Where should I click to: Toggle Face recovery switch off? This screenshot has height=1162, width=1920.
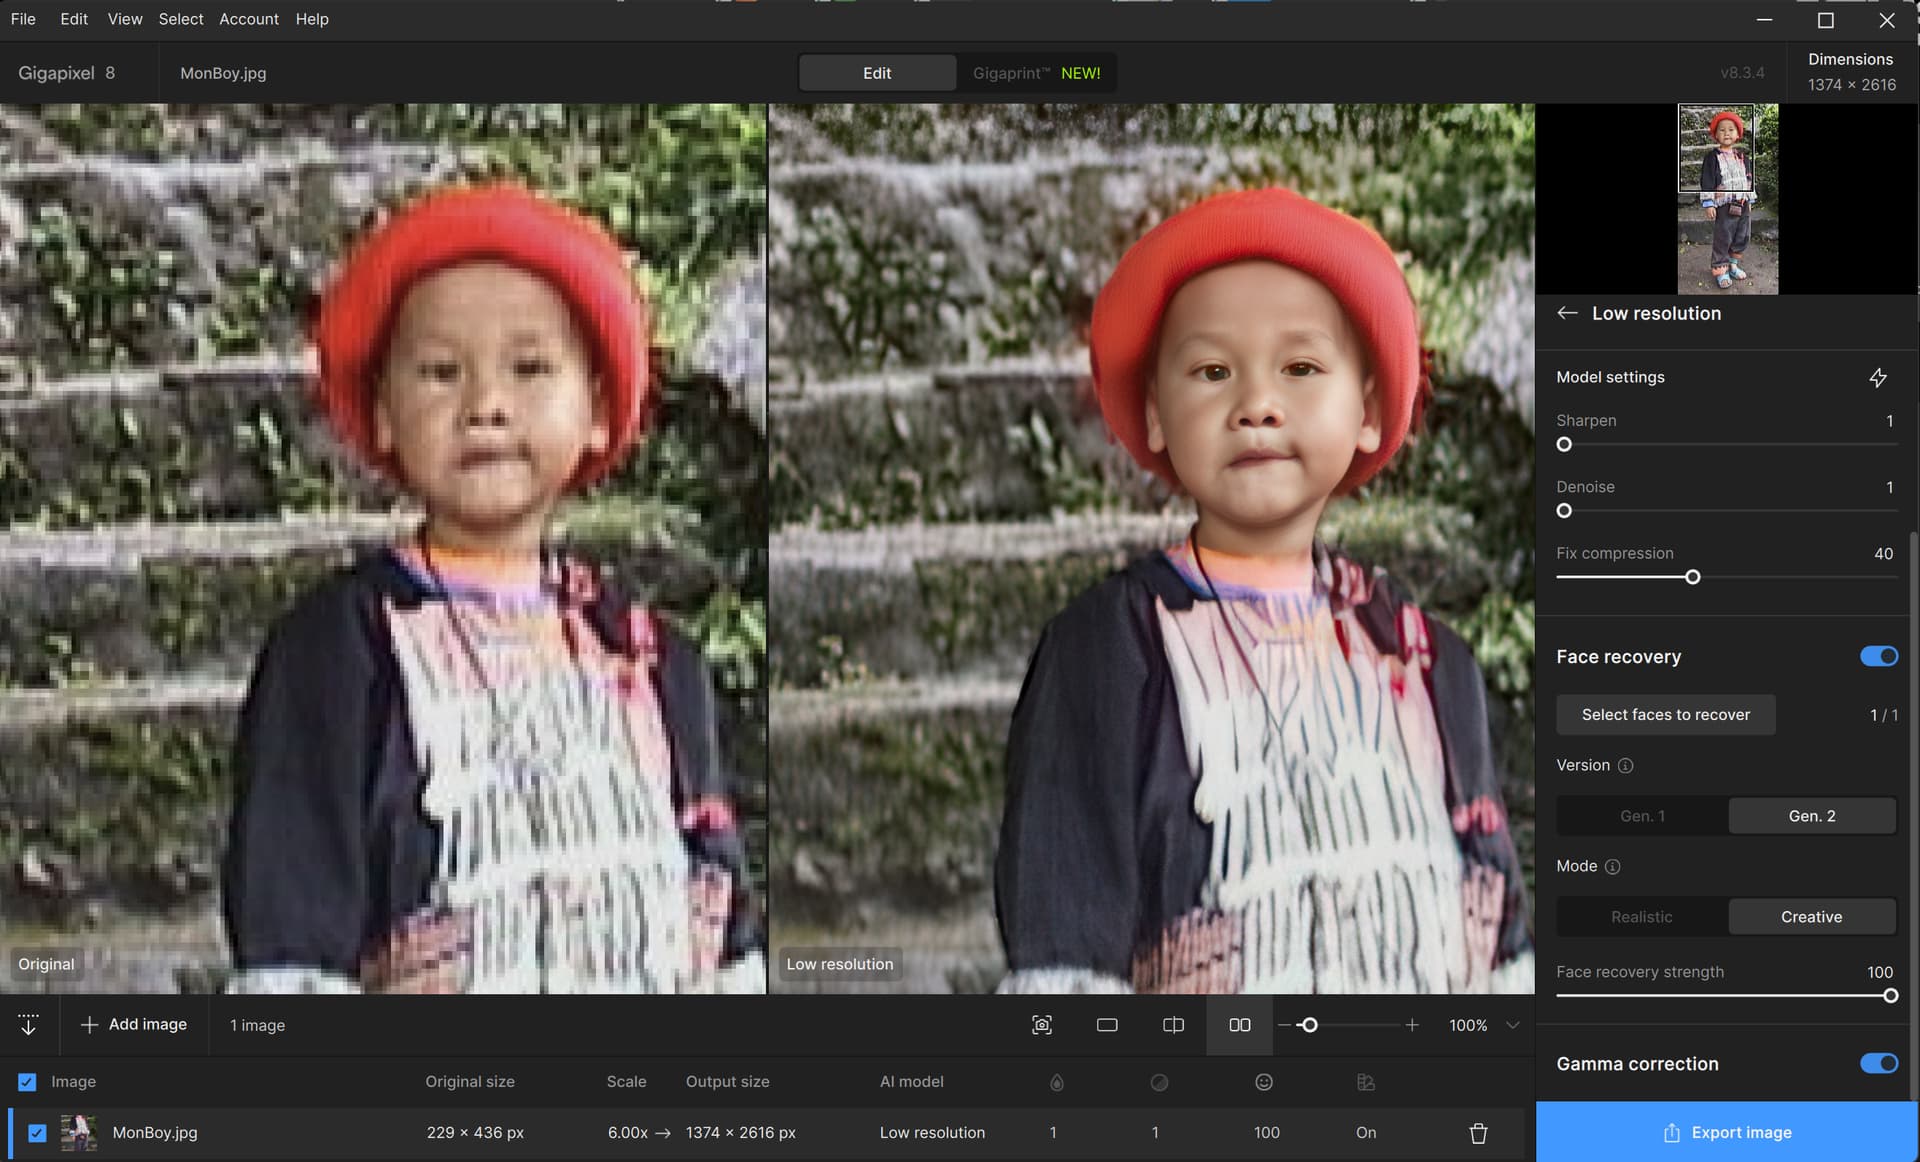pos(1878,657)
